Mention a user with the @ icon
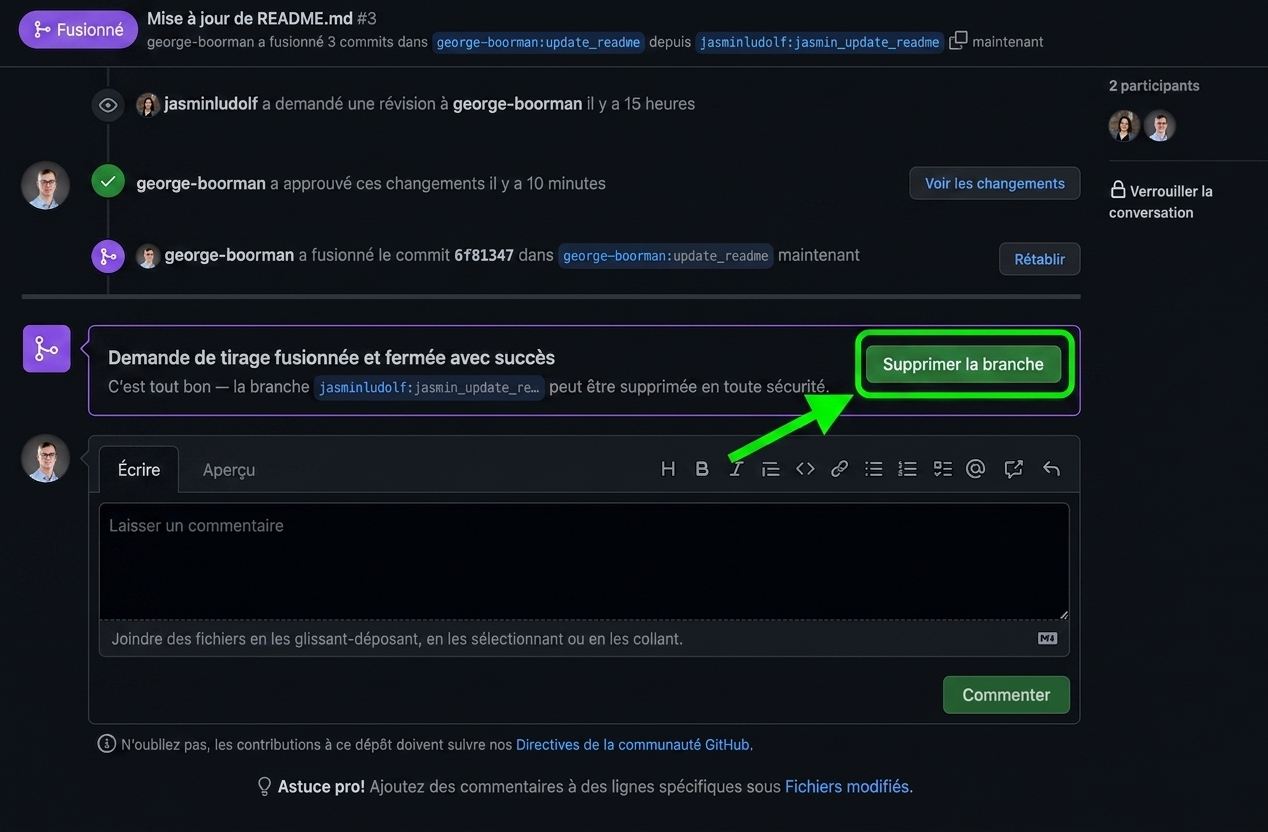The width and height of the screenshot is (1268, 832). pyautogui.click(x=976, y=468)
